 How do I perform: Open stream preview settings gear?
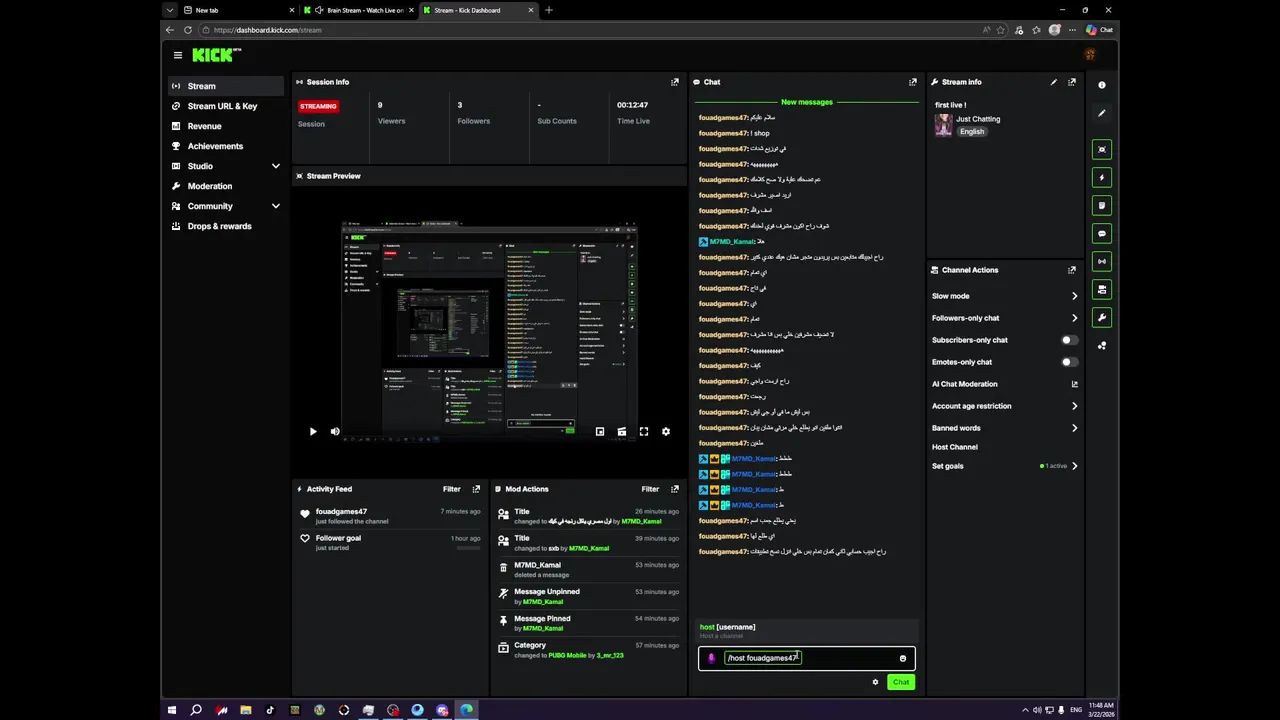pyautogui.click(x=666, y=432)
